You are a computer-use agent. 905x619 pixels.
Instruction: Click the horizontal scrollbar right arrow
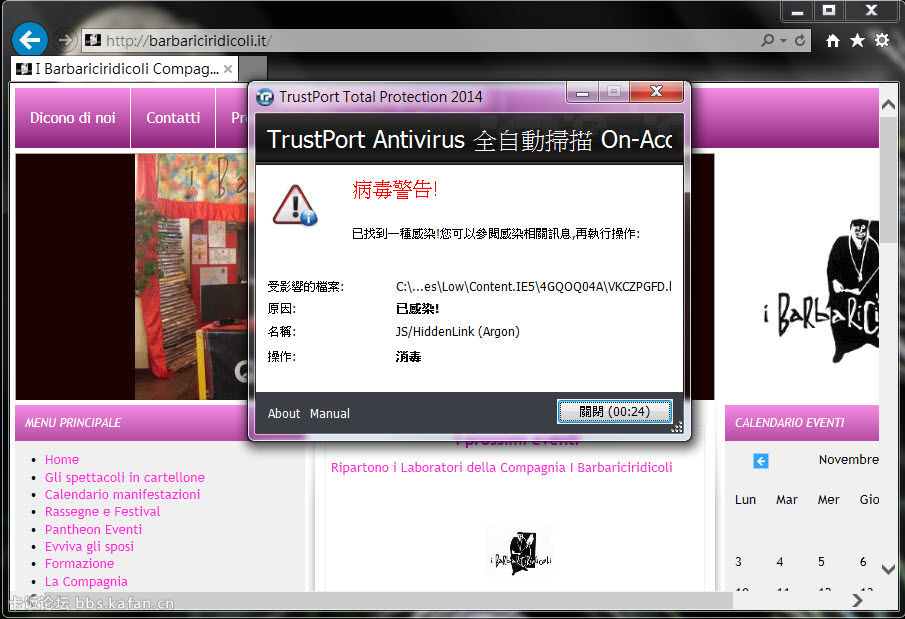(x=858, y=601)
